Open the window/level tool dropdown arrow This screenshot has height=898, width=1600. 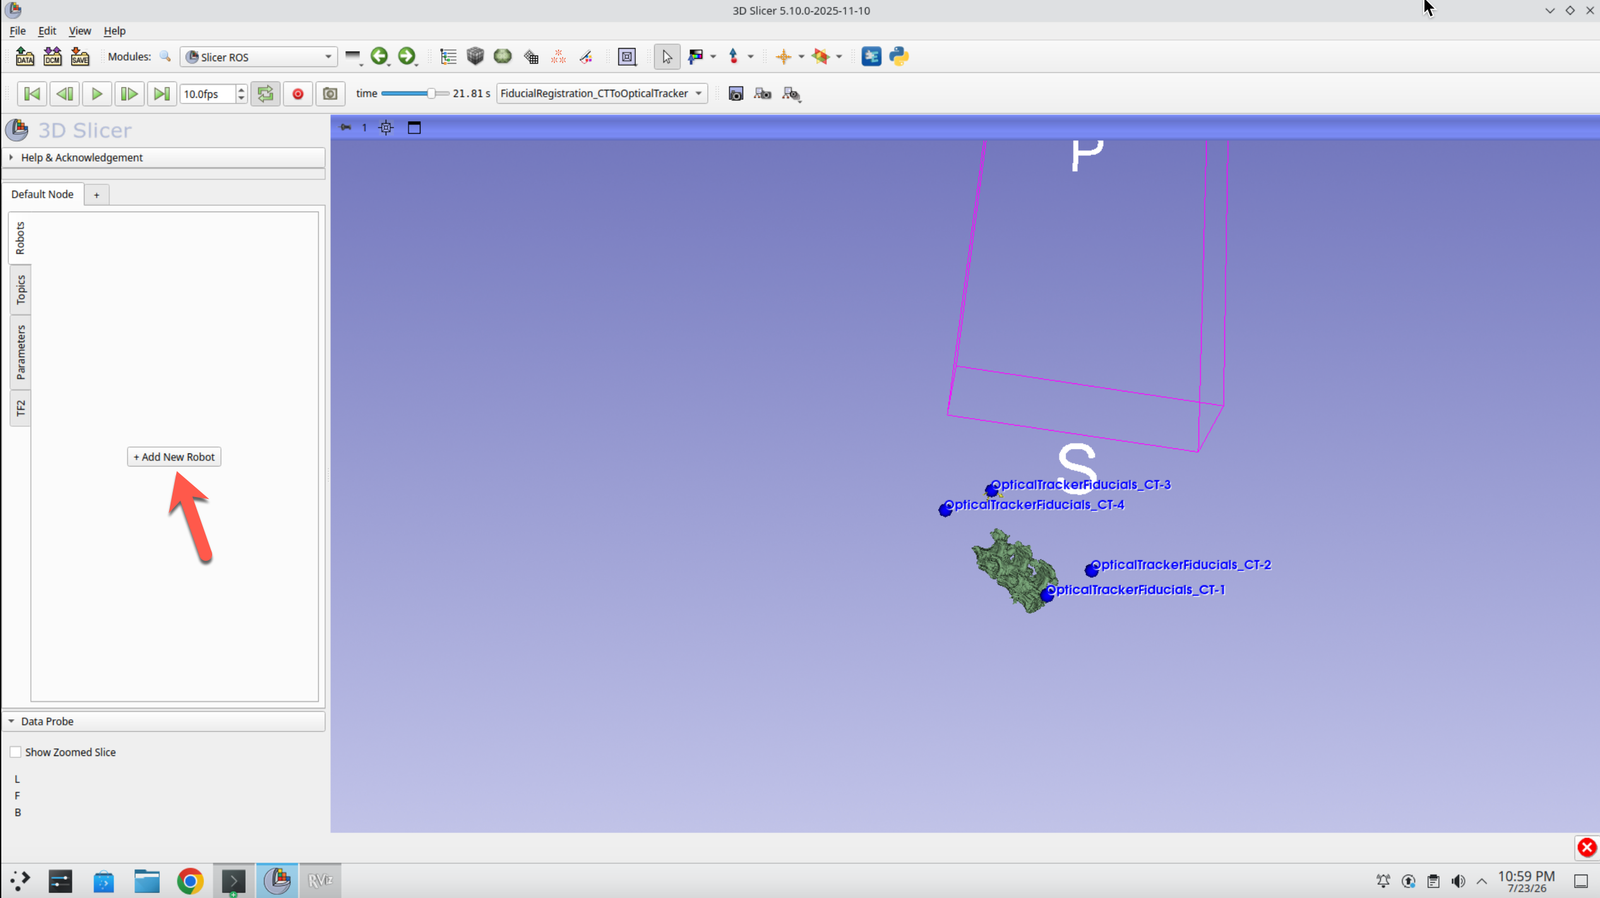(712, 57)
